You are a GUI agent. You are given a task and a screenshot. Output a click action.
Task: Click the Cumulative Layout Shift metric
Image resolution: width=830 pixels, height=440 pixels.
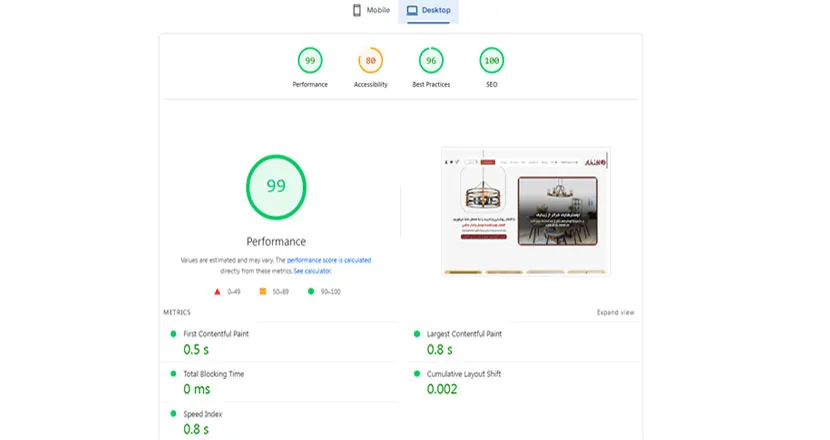click(x=462, y=374)
